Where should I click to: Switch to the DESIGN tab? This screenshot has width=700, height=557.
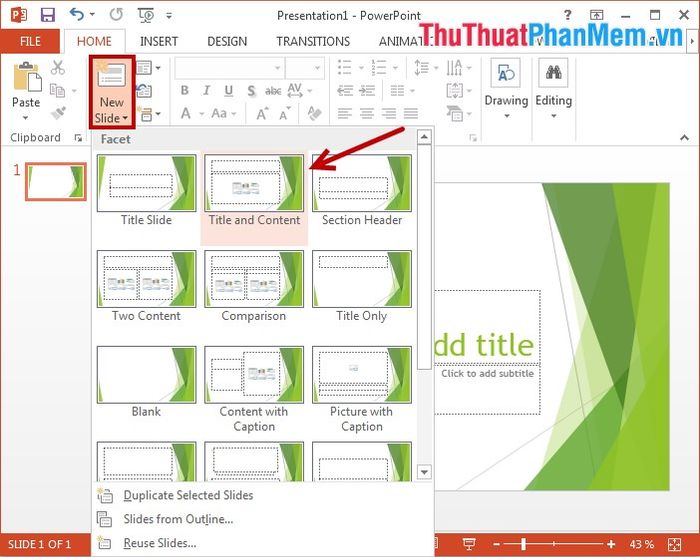tap(227, 42)
